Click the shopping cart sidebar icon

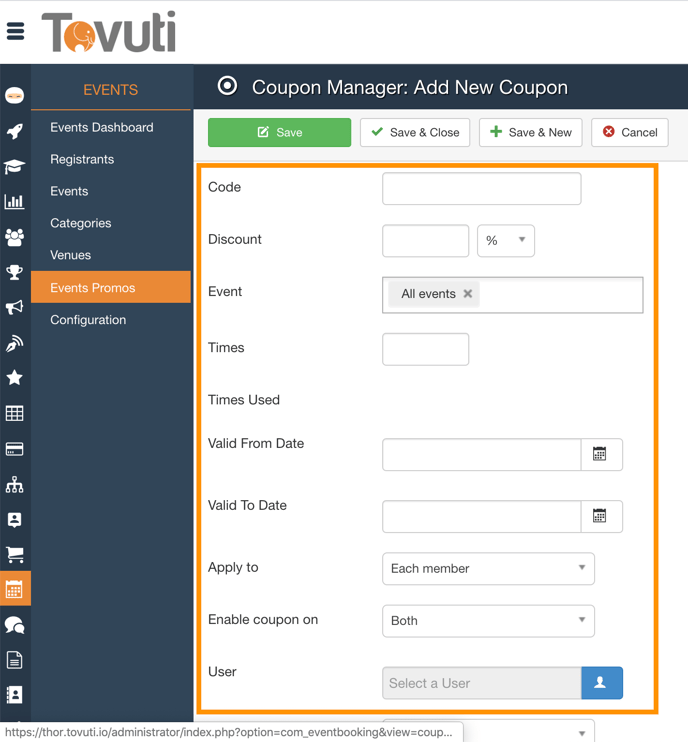pyautogui.click(x=15, y=555)
